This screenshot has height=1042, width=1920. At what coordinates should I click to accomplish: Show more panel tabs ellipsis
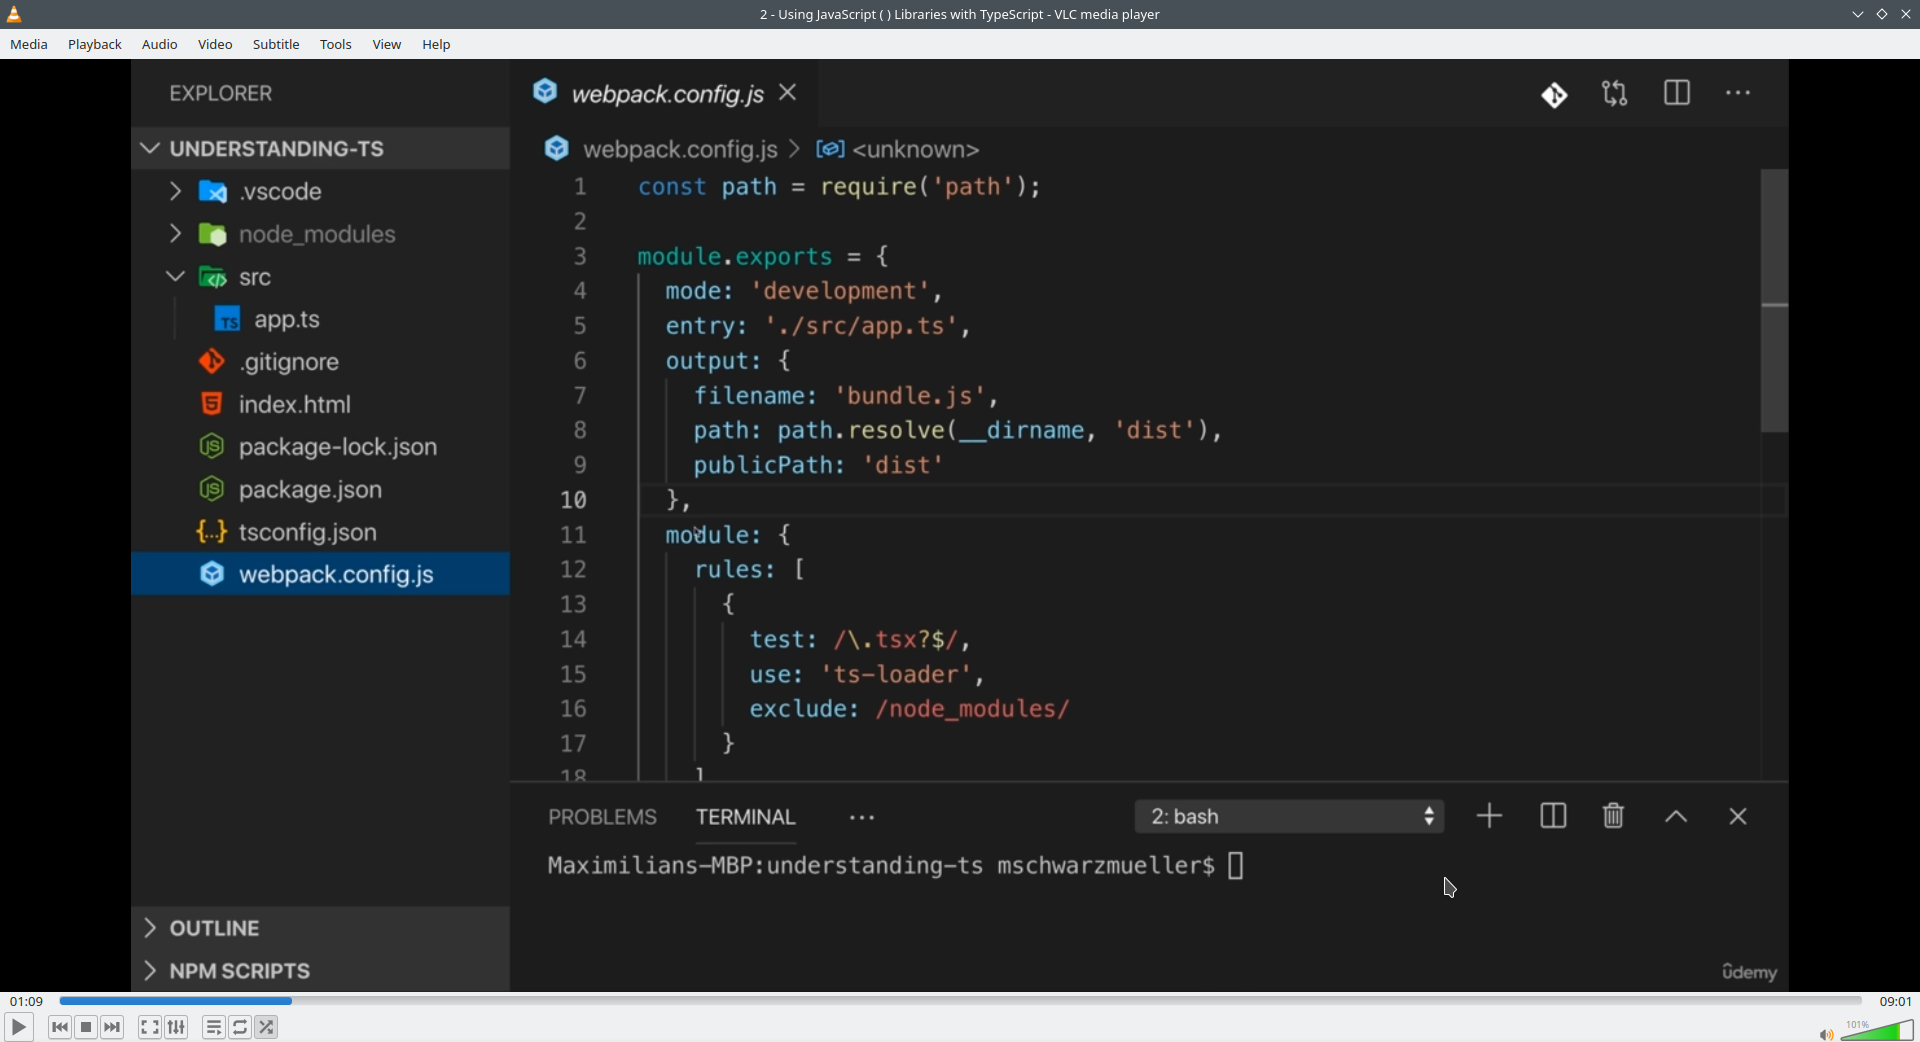[862, 818]
